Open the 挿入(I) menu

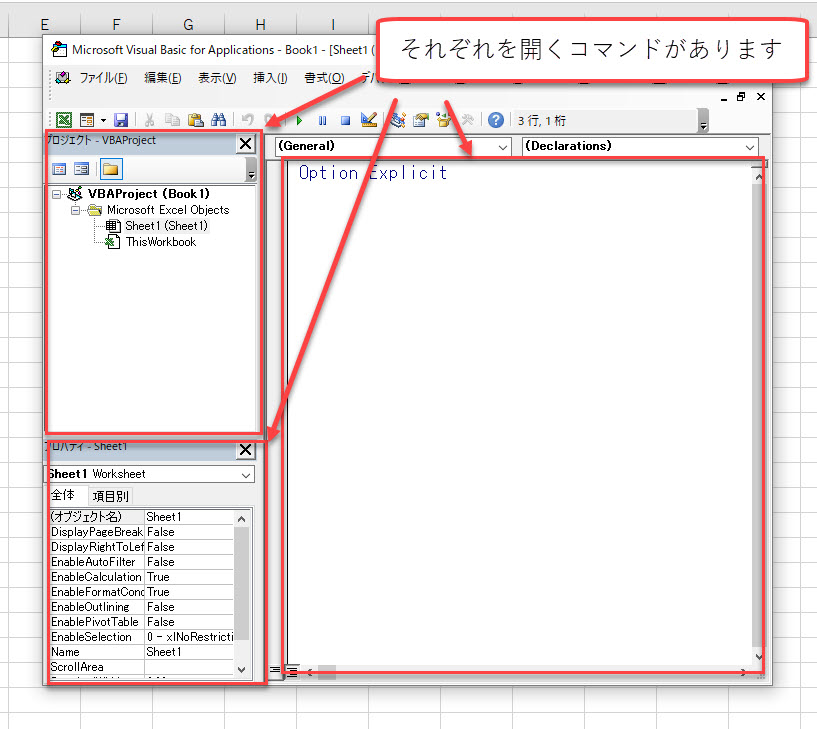point(270,78)
